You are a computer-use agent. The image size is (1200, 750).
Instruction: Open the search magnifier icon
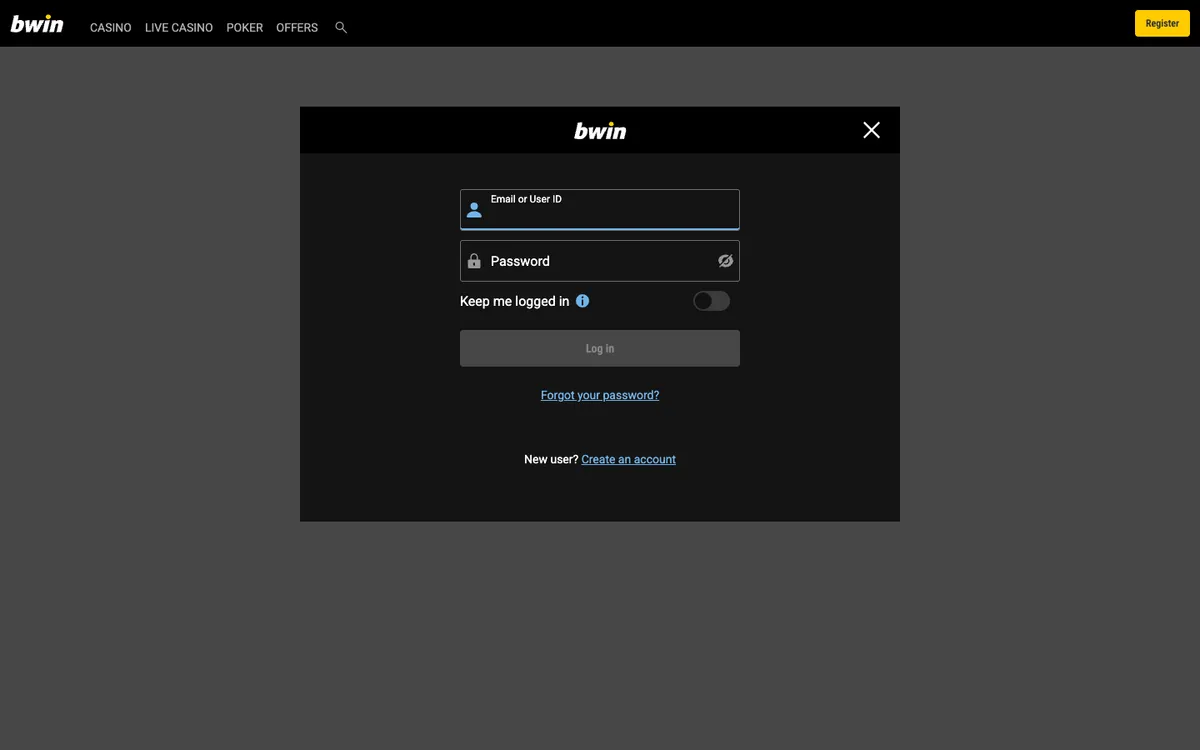[341, 28]
